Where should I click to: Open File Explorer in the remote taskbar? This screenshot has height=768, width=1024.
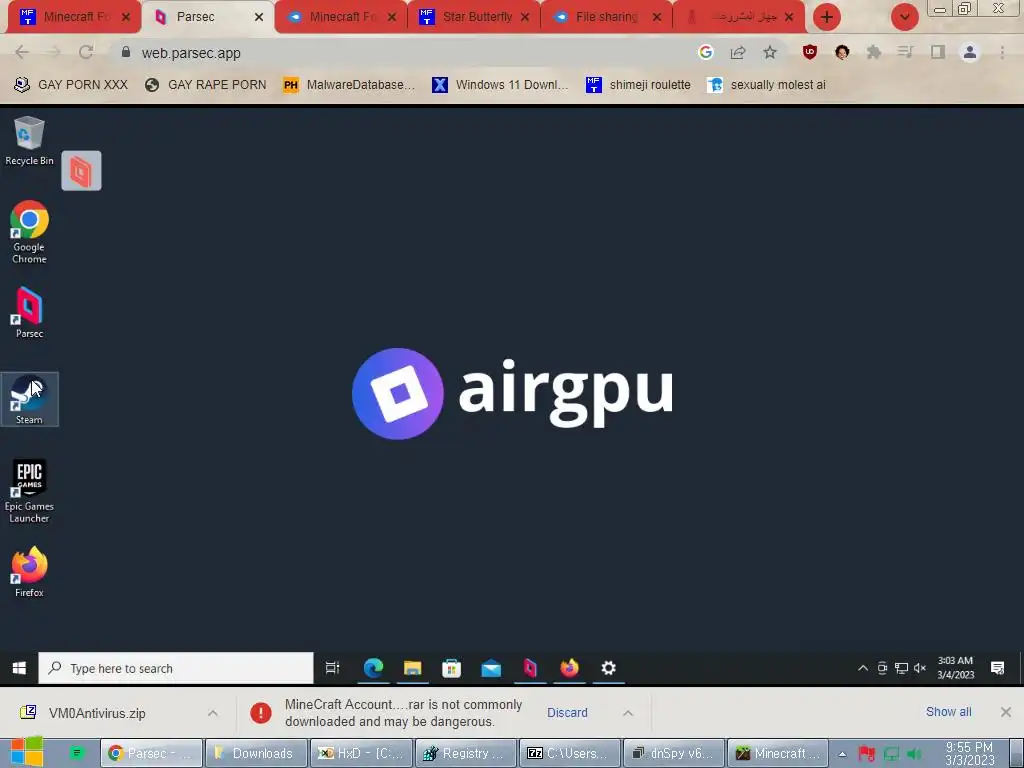pyautogui.click(x=412, y=668)
